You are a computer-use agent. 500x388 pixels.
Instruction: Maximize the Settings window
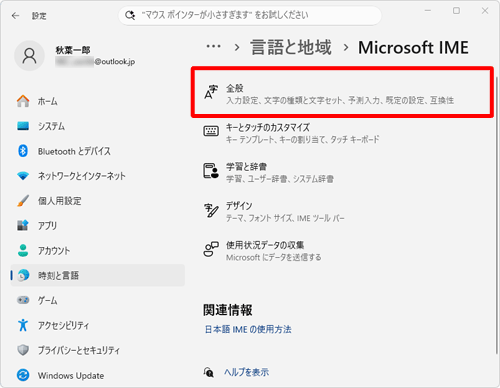[456, 11]
